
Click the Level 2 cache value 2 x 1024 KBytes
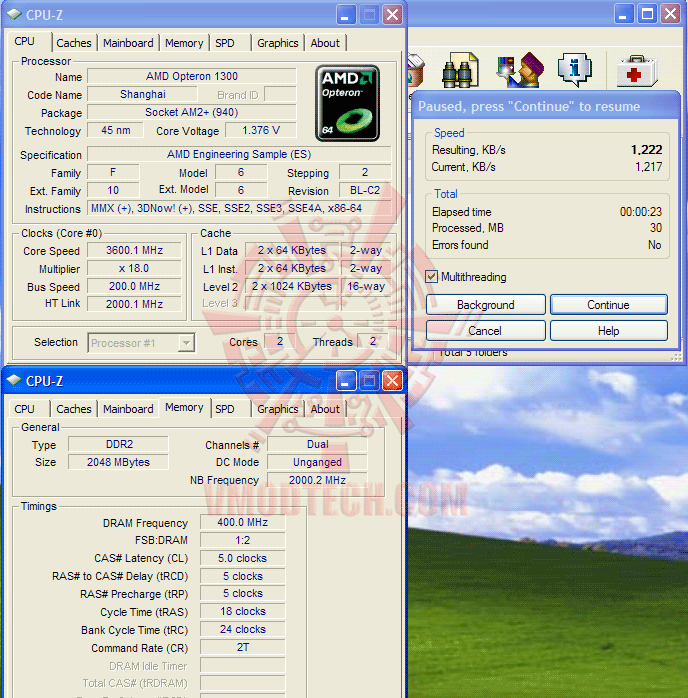[x=292, y=286]
